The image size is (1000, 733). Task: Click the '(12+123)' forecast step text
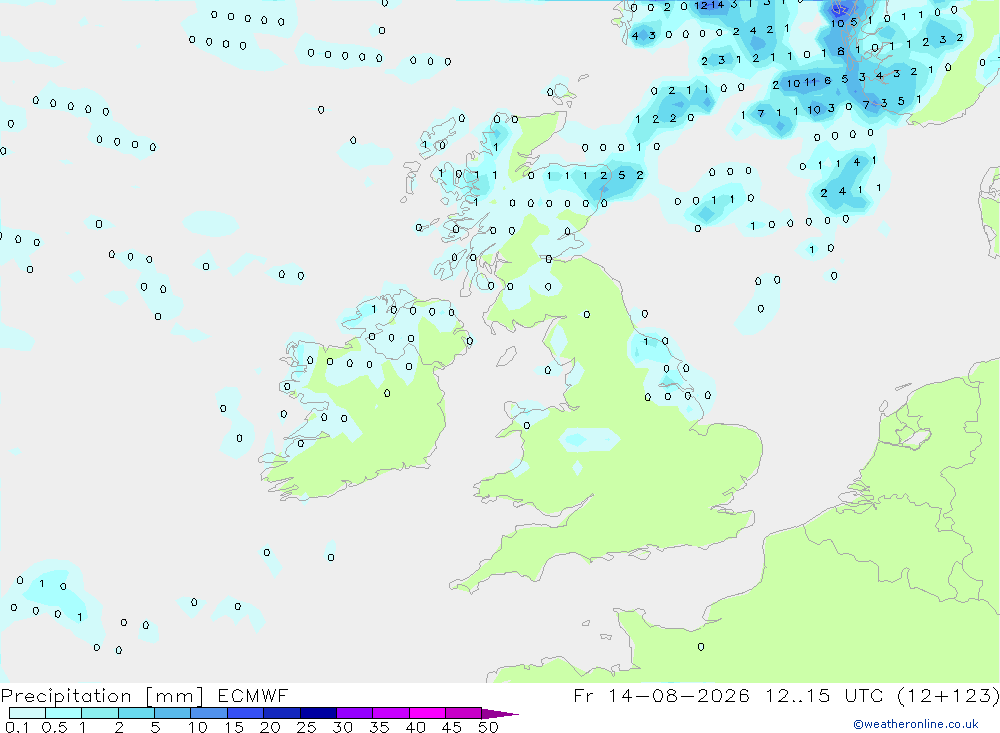click(x=948, y=695)
